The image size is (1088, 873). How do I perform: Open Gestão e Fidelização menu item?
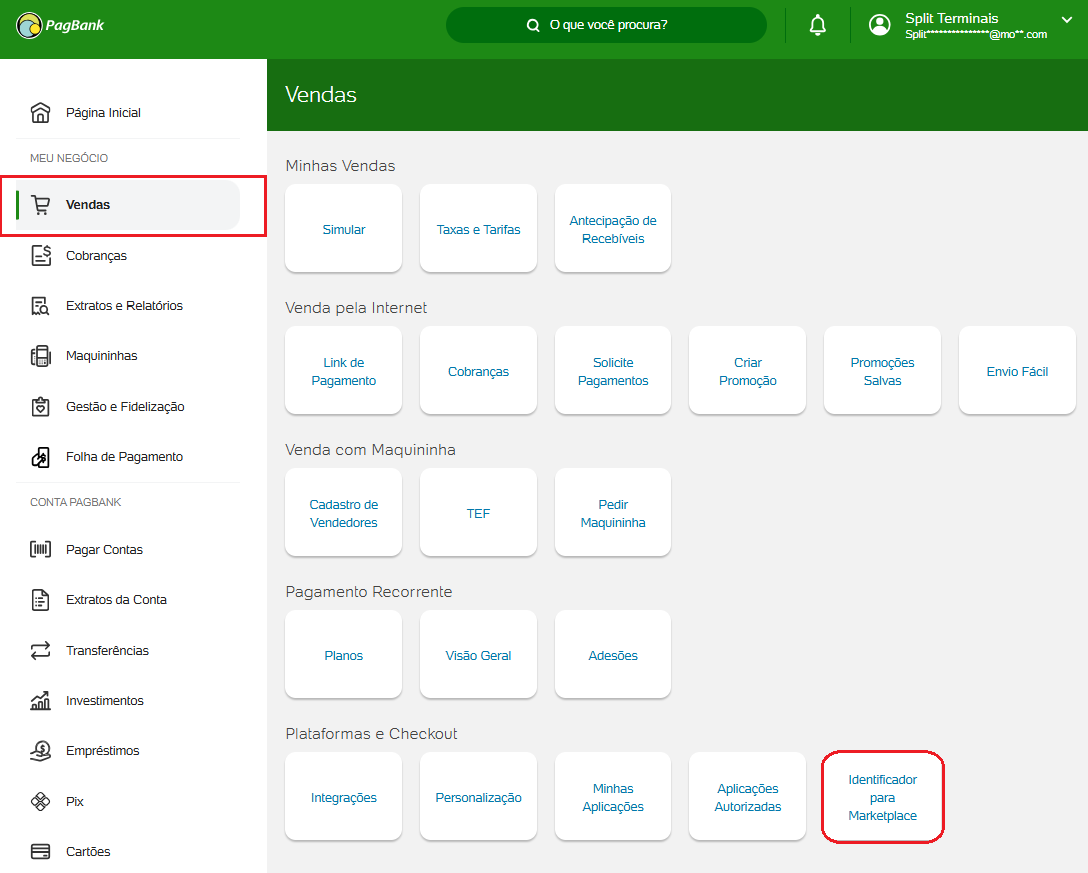coord(125,407)
